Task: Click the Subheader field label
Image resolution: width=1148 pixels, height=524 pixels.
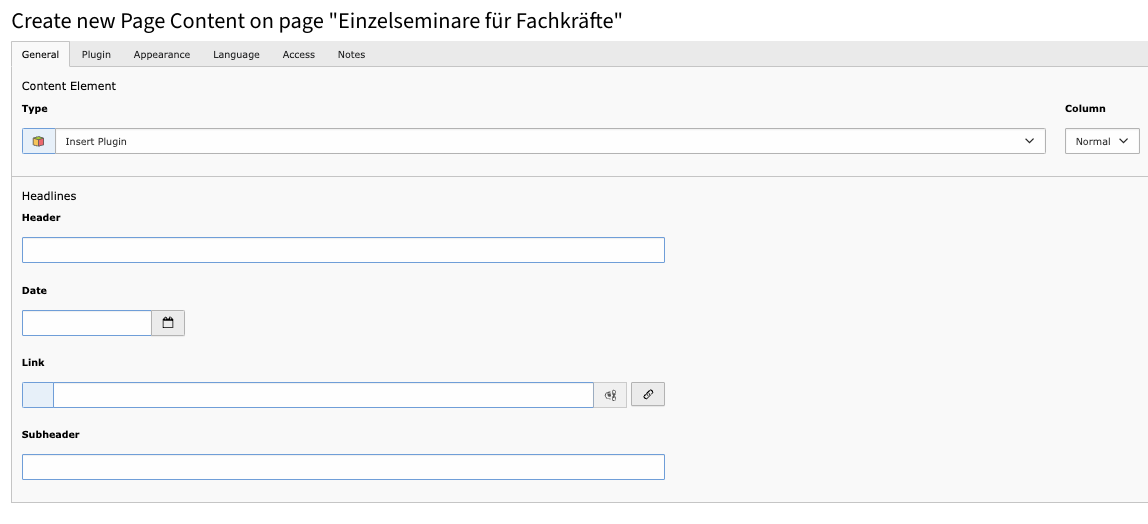Action: pyautogui.click(x=50, y=435)
